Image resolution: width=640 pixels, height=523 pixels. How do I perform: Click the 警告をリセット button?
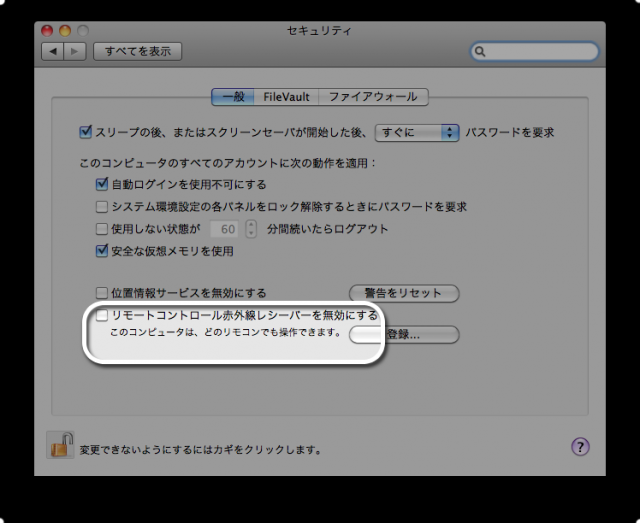[x=403, y=293]
